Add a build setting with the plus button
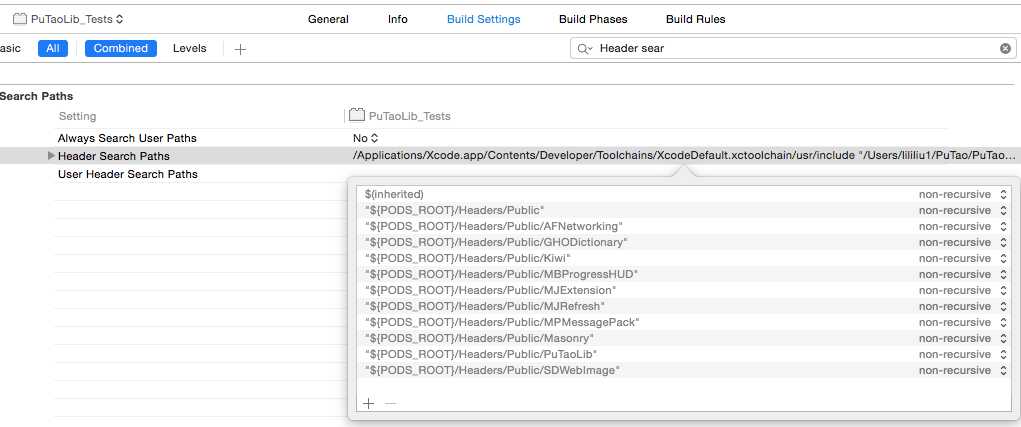The height and width of the screenshot is (427, 1021). pyautogui.click(x=240, y=49)
